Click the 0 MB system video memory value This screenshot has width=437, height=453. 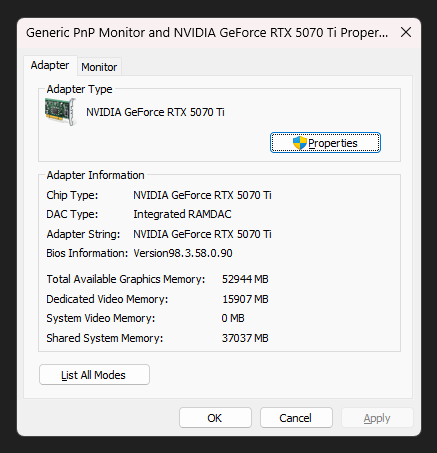tap(233, 318)
